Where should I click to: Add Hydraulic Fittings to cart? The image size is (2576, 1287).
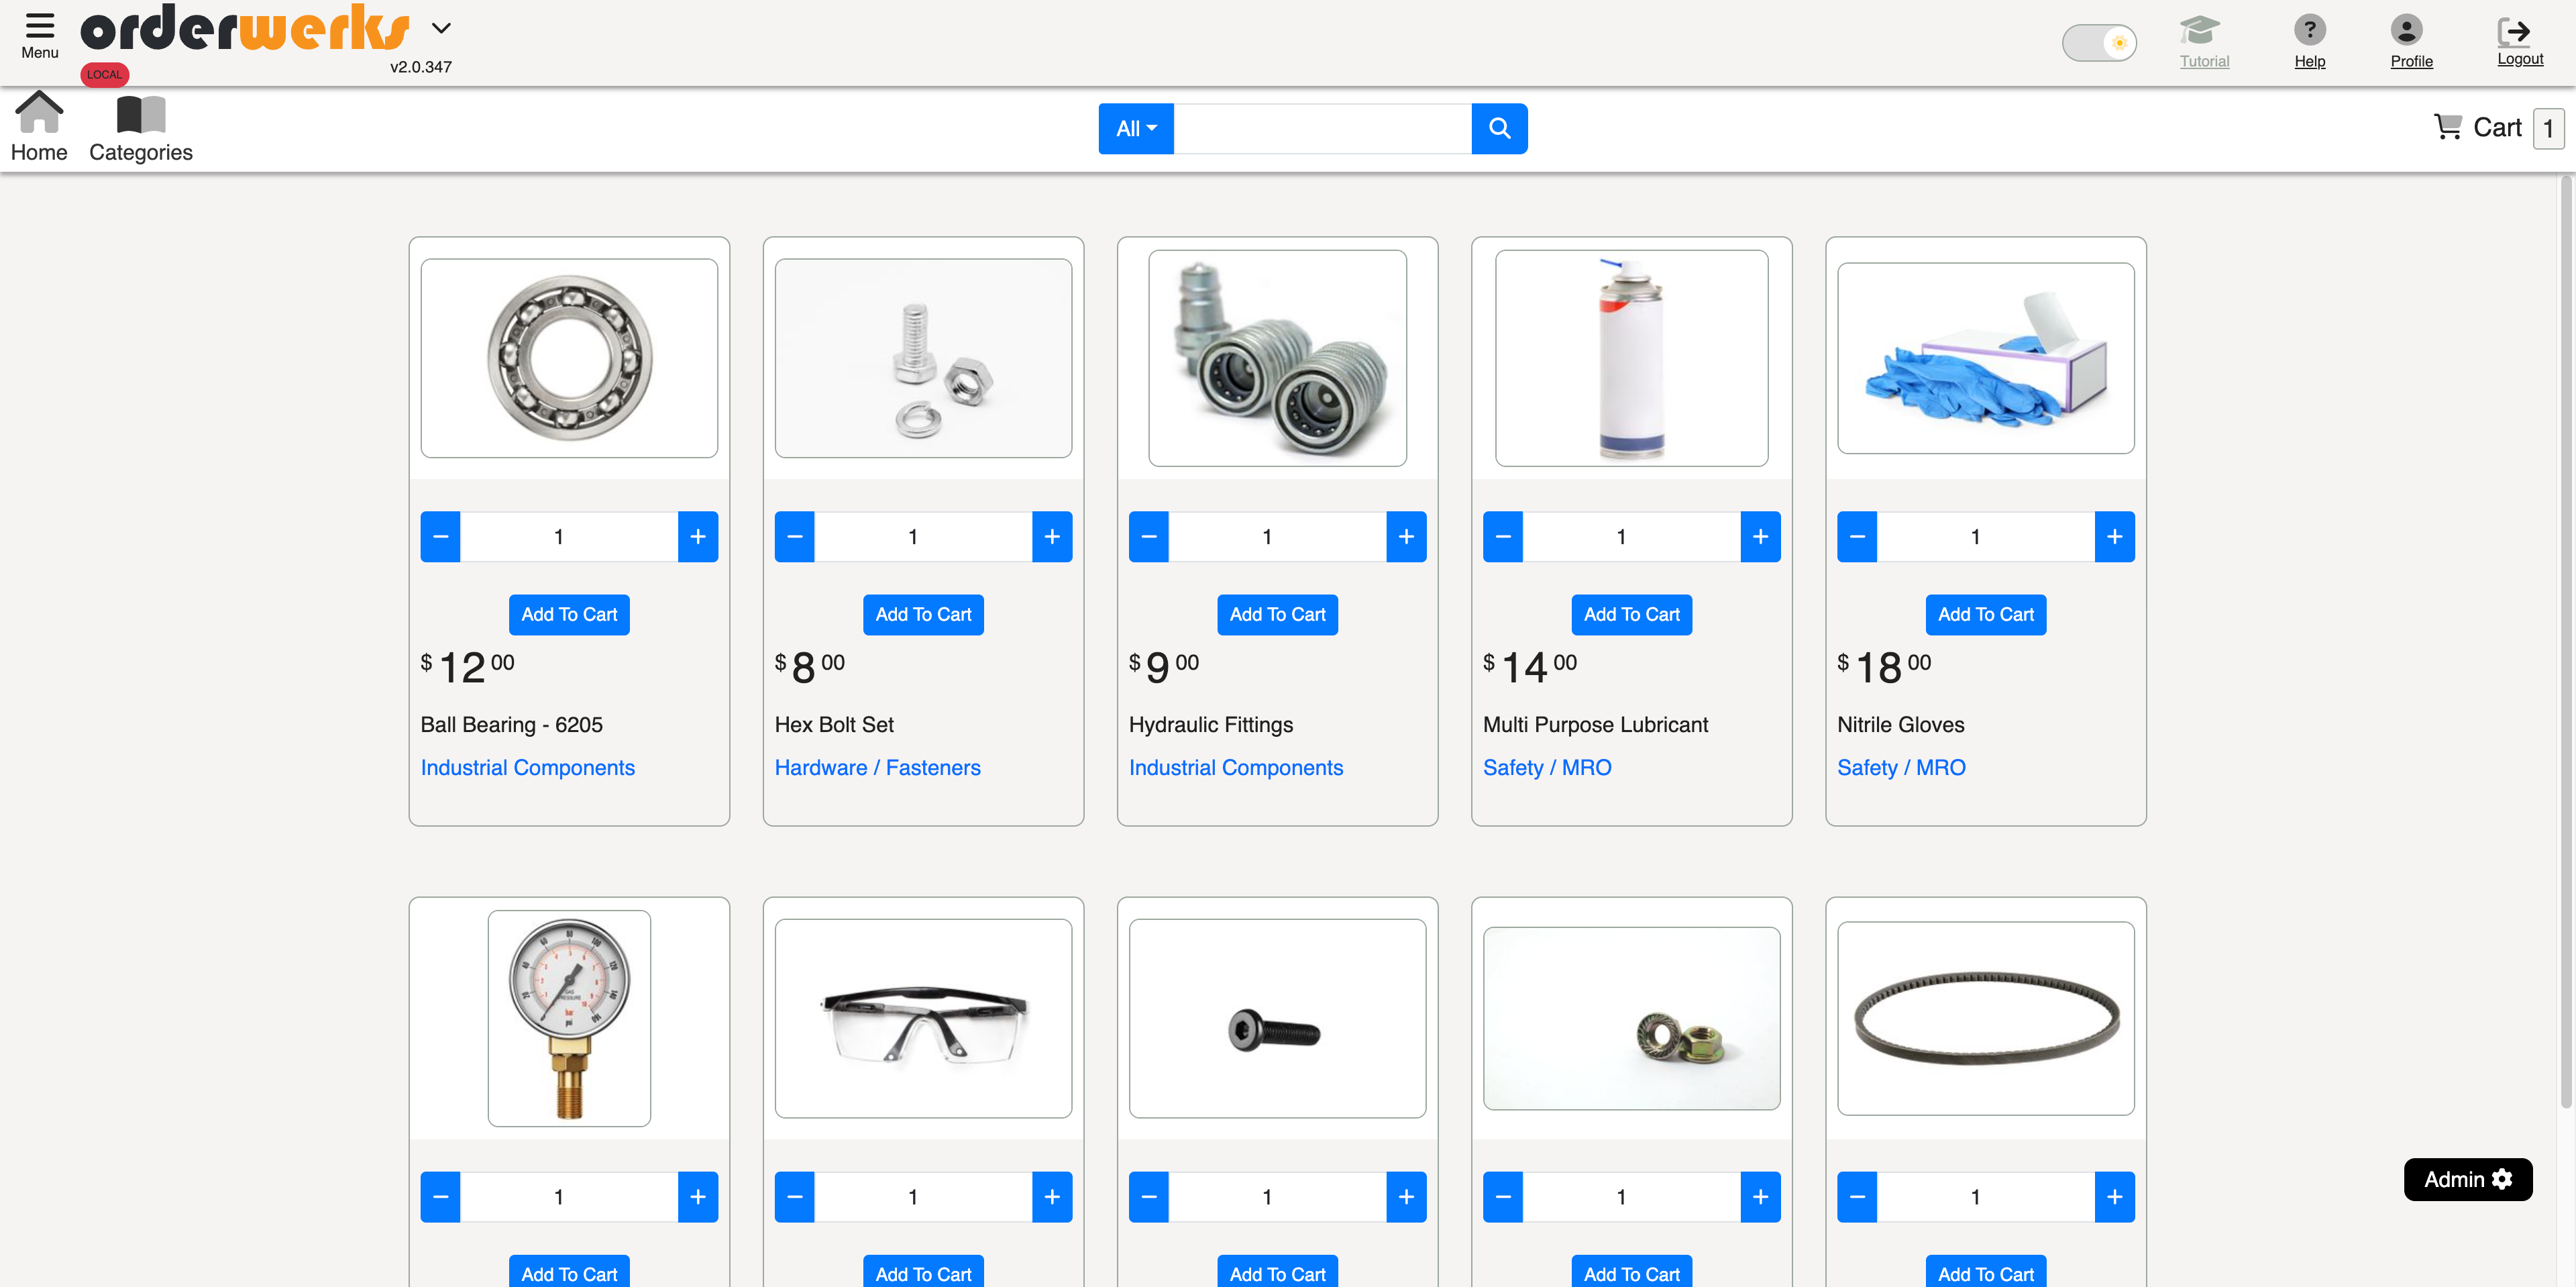[1277, 614]
